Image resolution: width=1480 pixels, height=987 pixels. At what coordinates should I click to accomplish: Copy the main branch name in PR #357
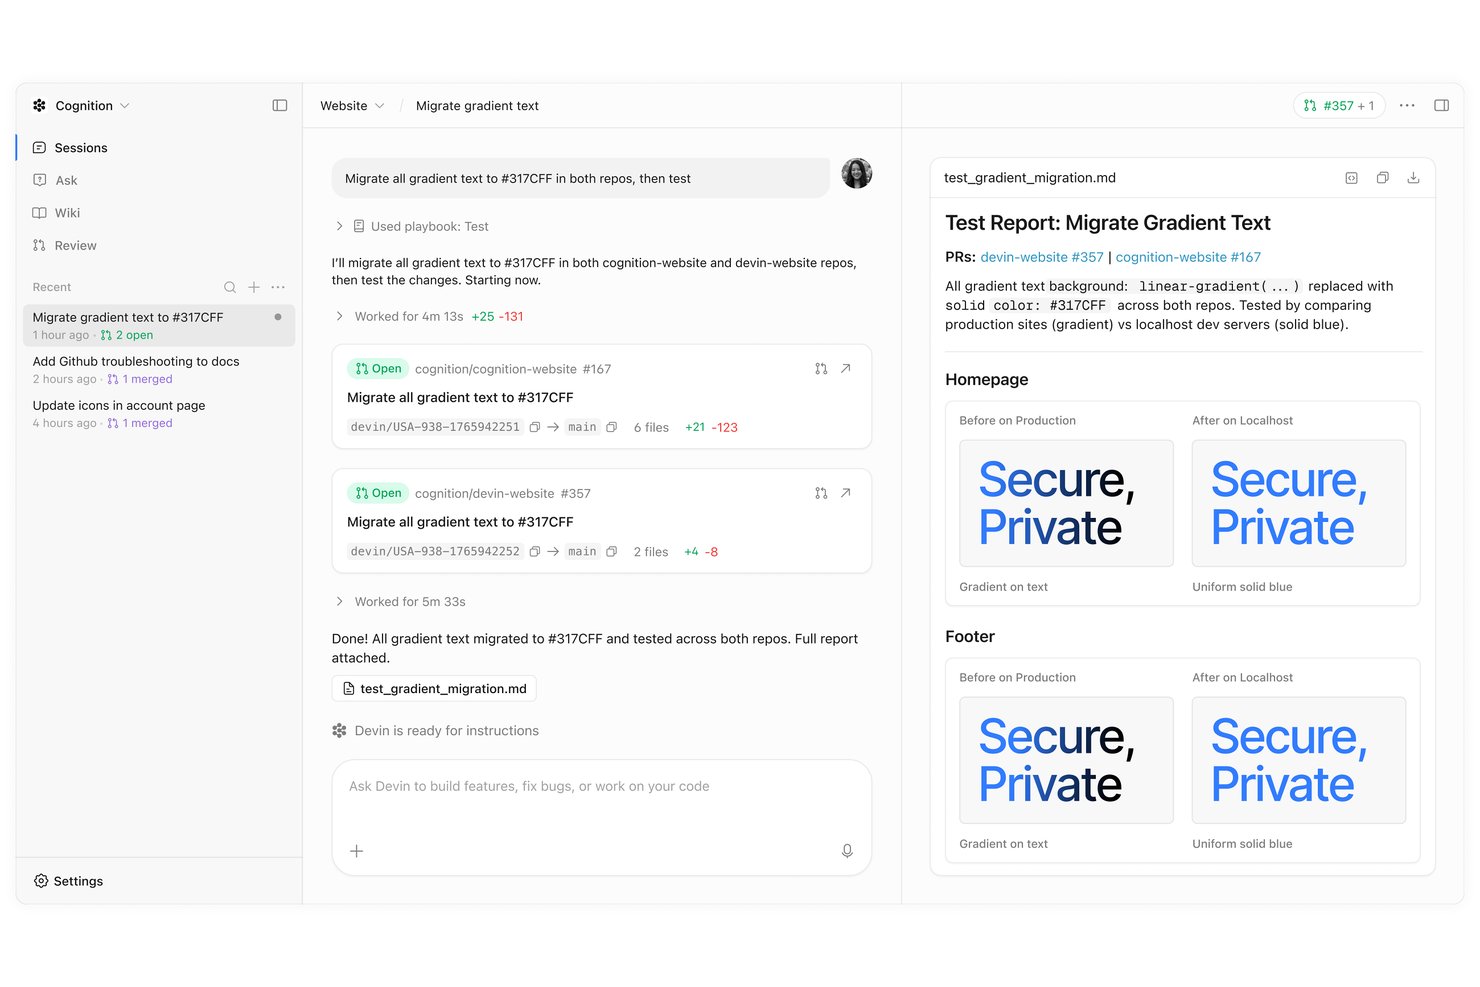(611, 552)
